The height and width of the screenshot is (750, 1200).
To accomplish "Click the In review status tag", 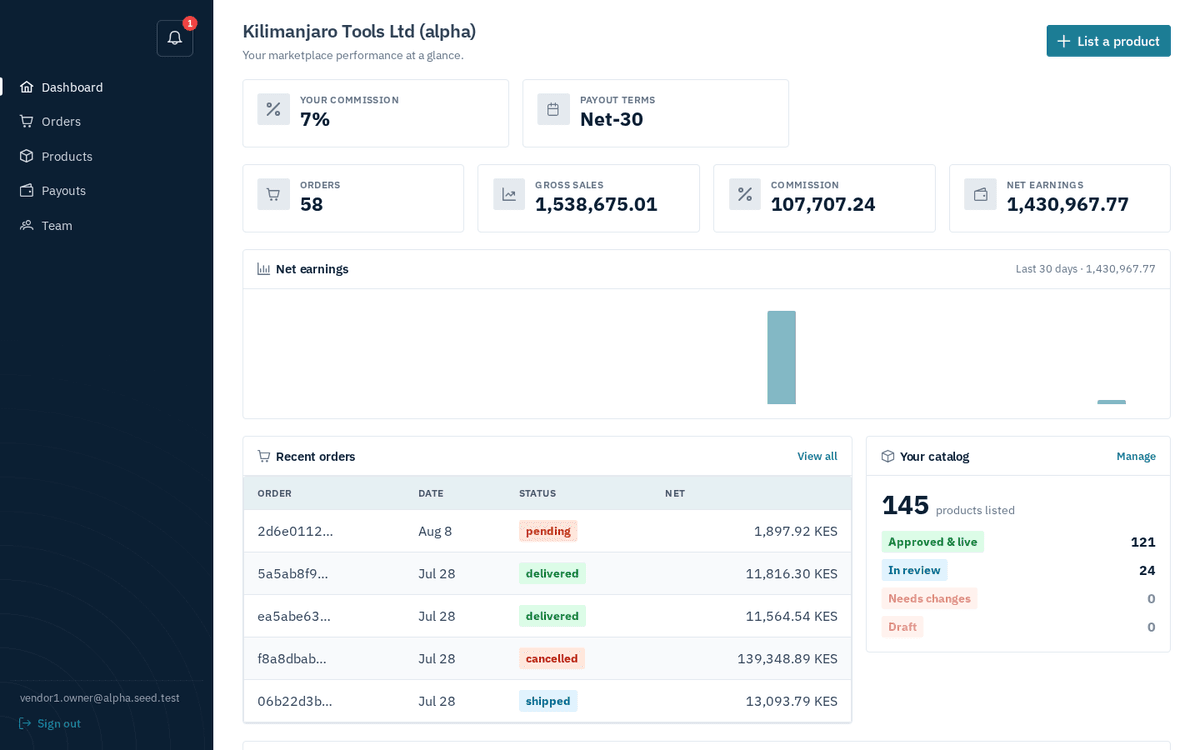I will coord(914,570).
